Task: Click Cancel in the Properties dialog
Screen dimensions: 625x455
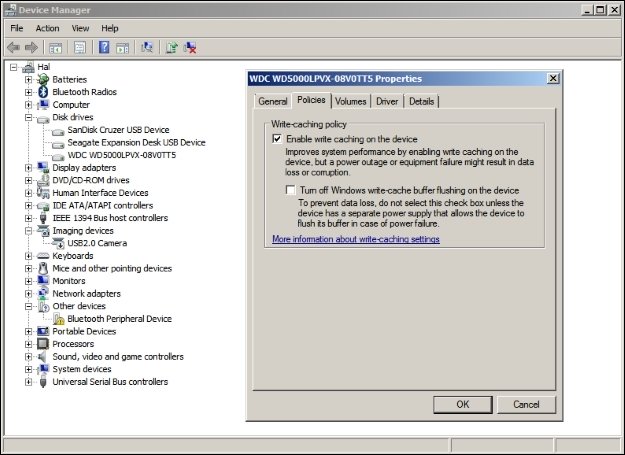Action: pos(526,404)
